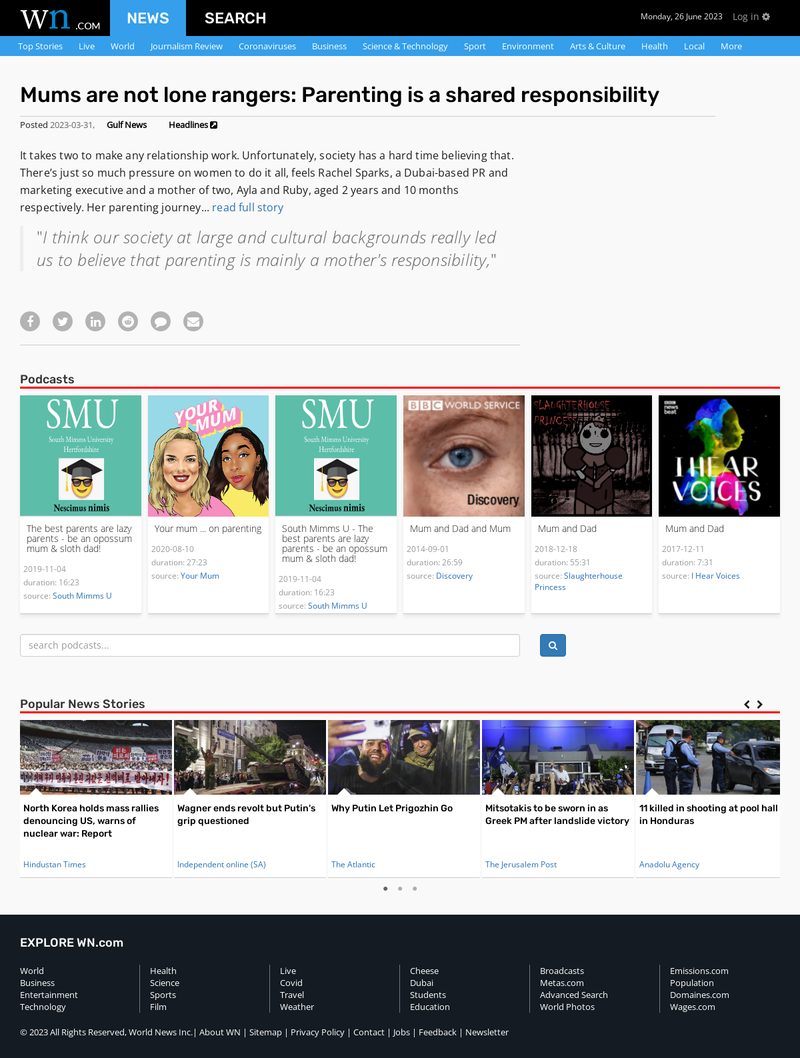
Task: Open Why Putin Let Prigozhin Go
Action: pos(392,808)
